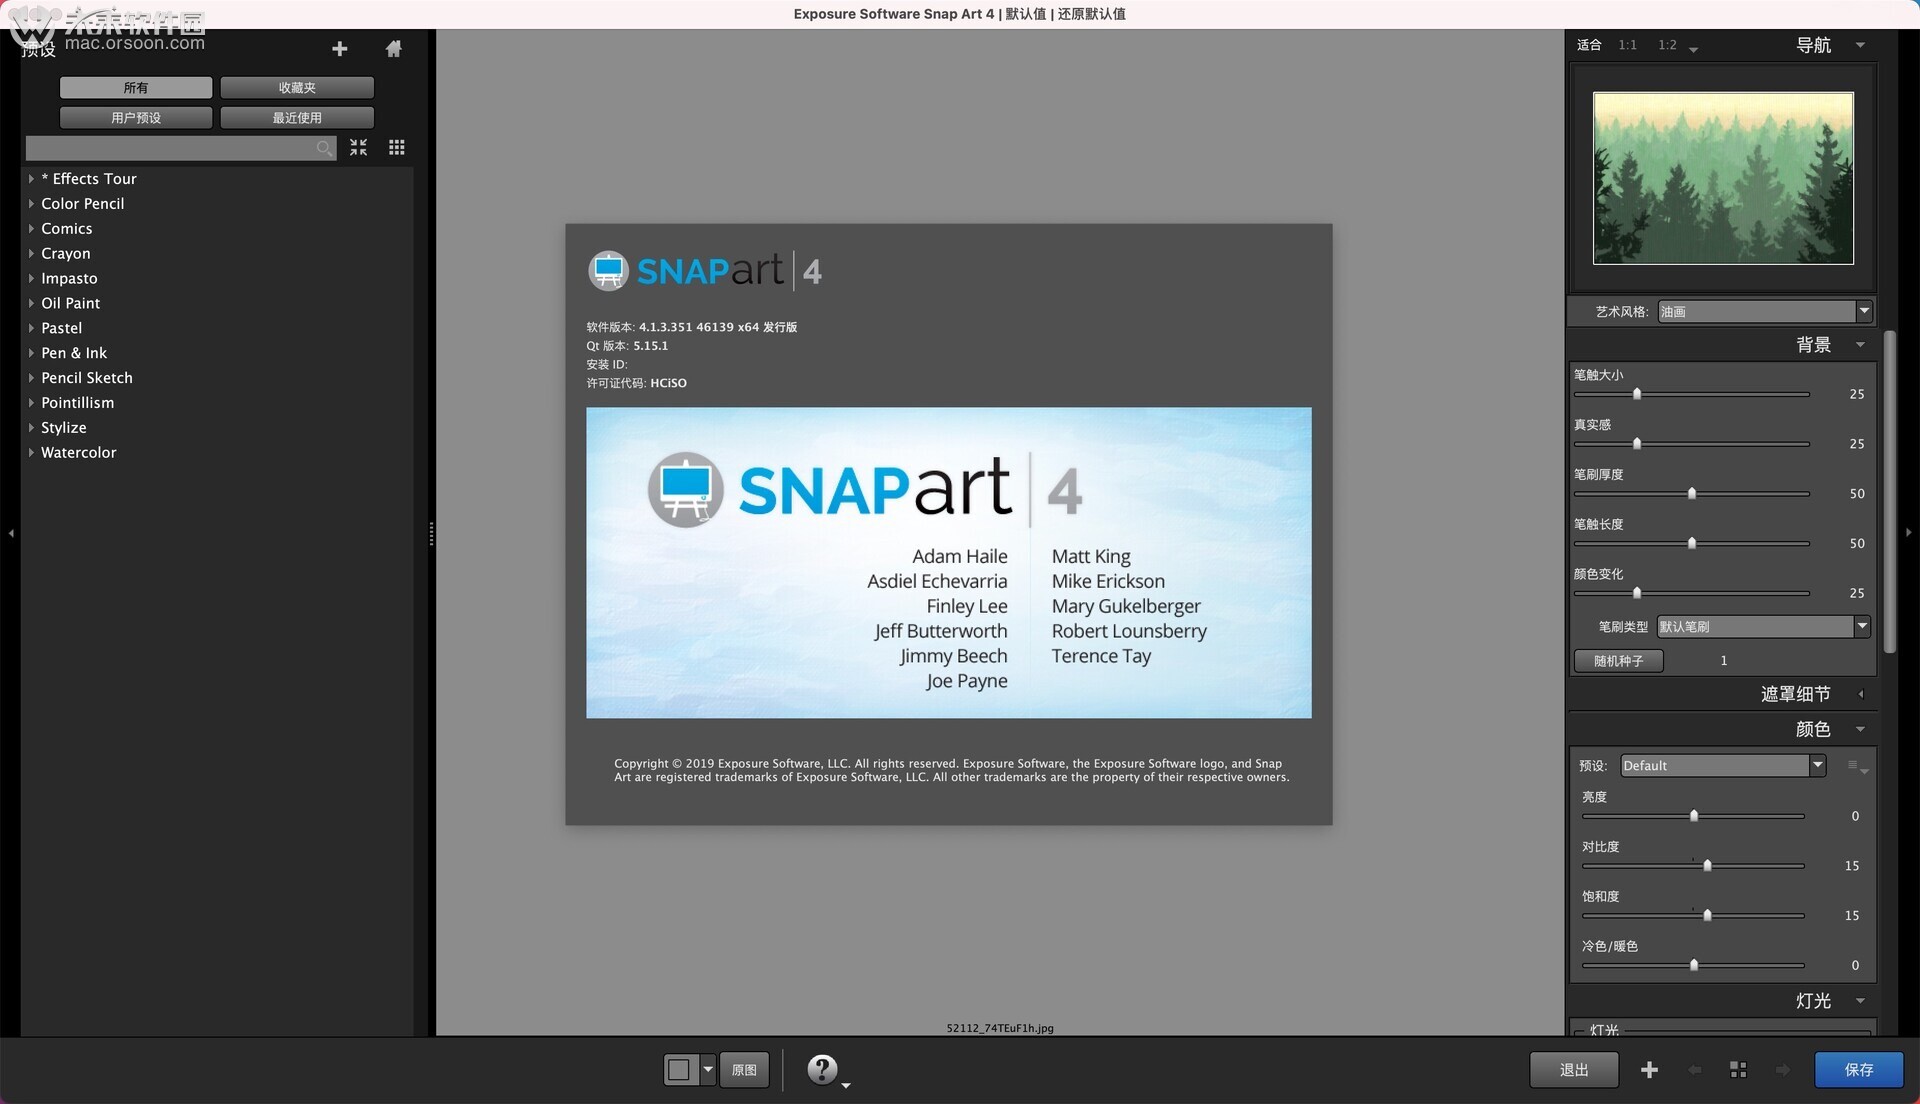Click the blue 保存 save button

(1859, 1070)
